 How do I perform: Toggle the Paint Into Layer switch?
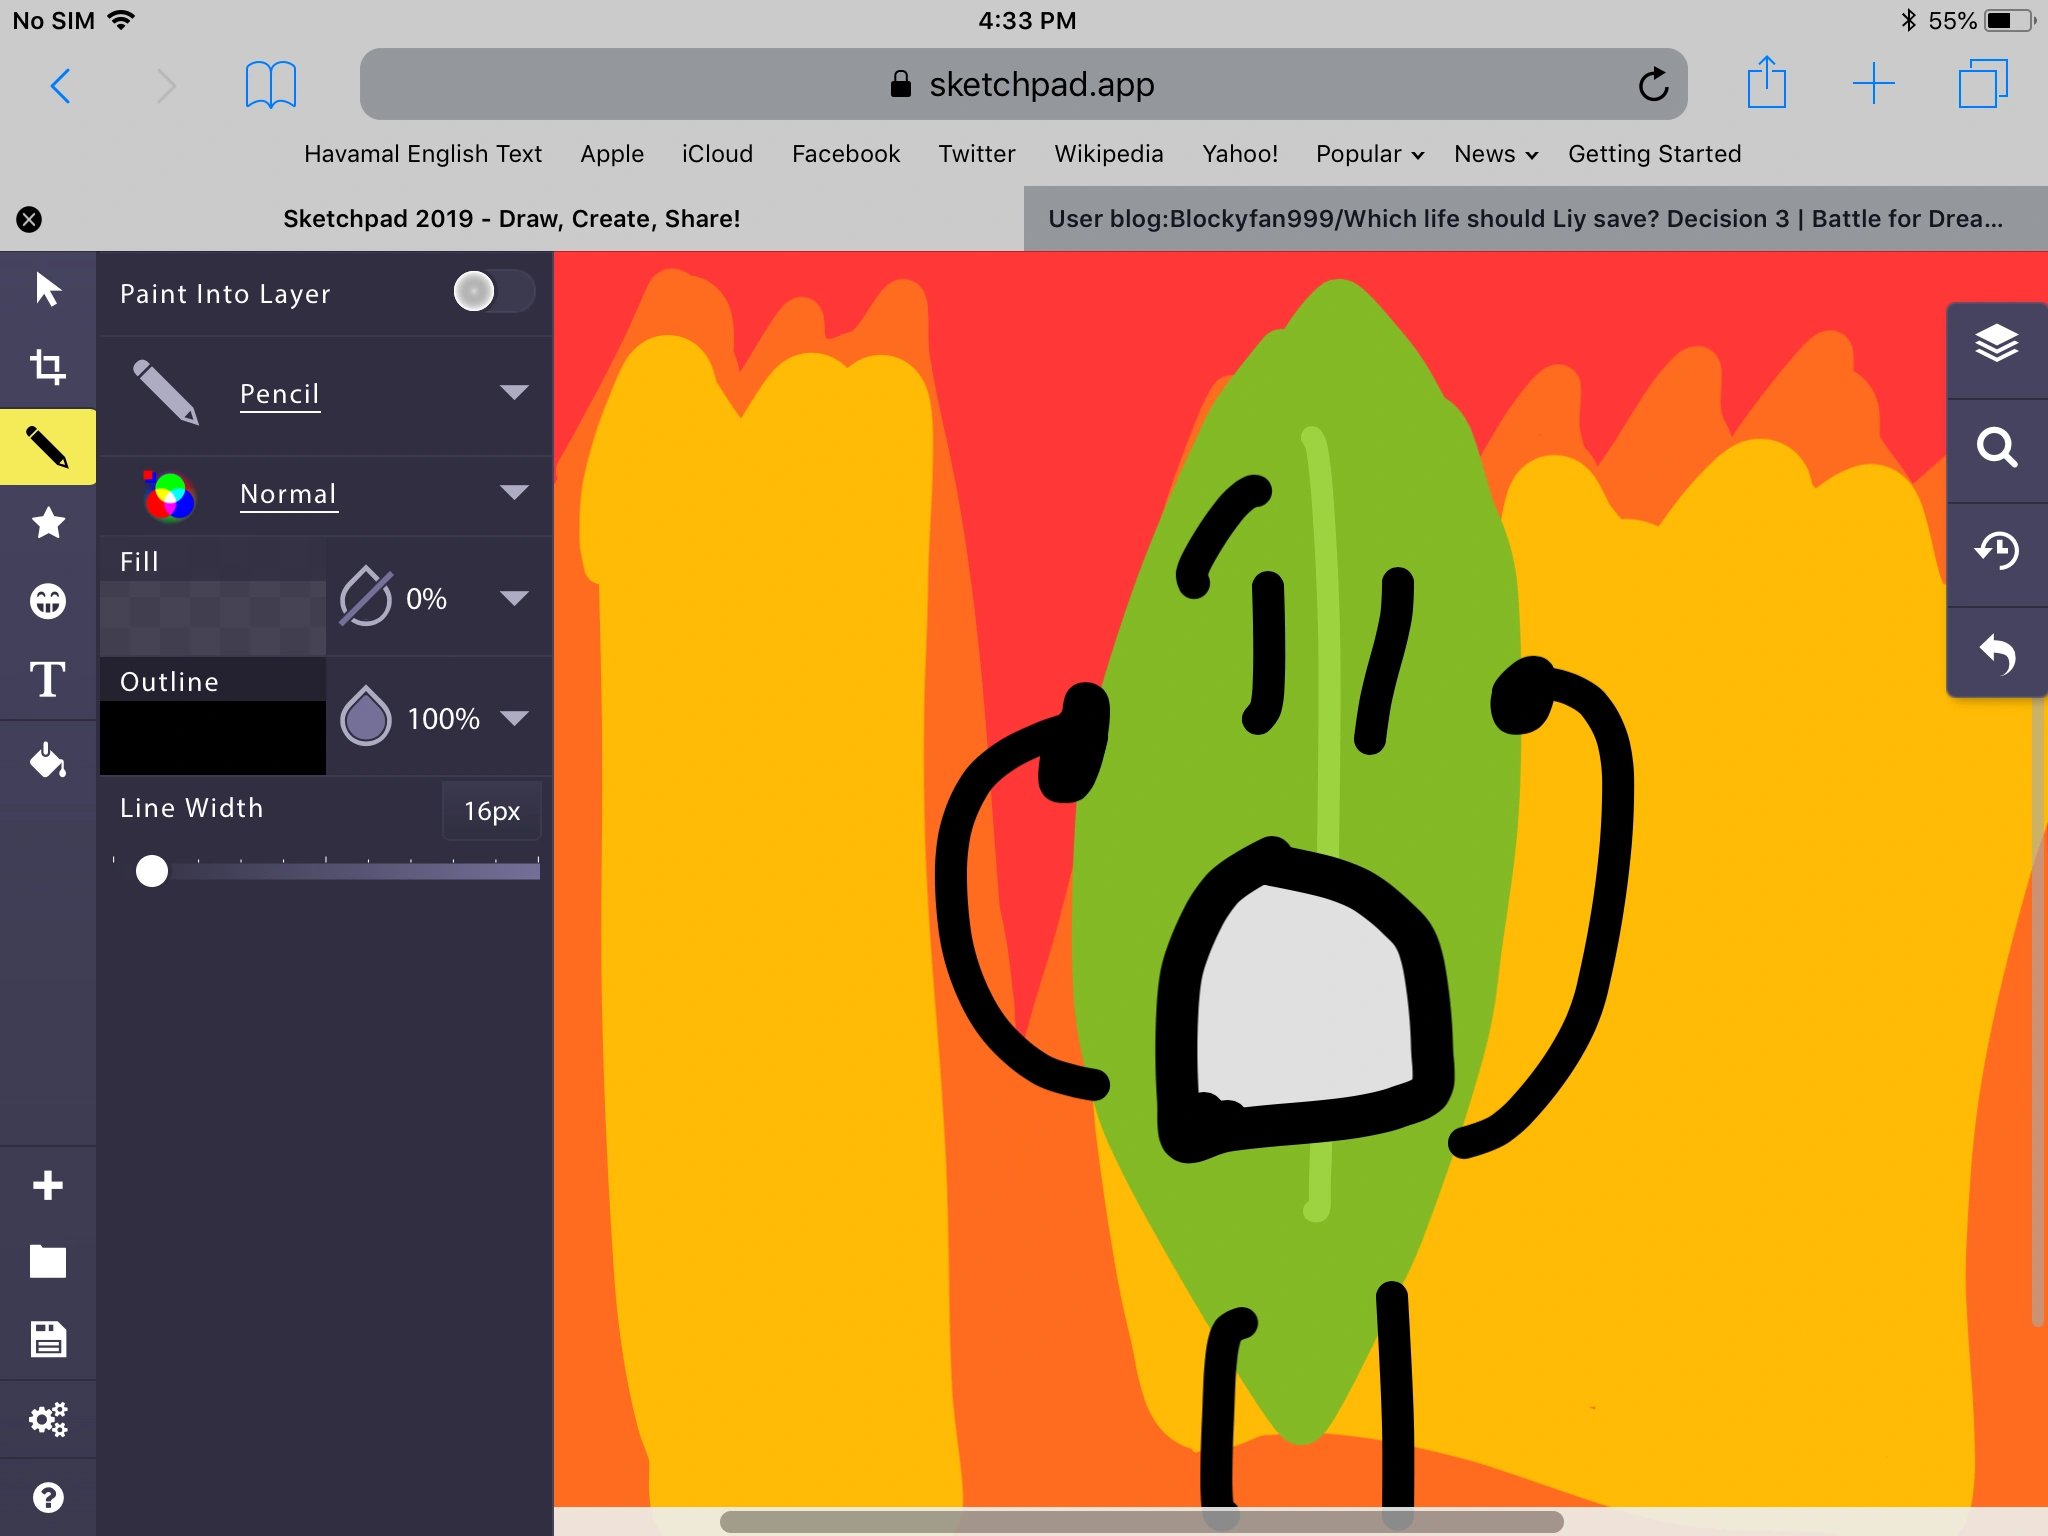click(x=492, y=292)
